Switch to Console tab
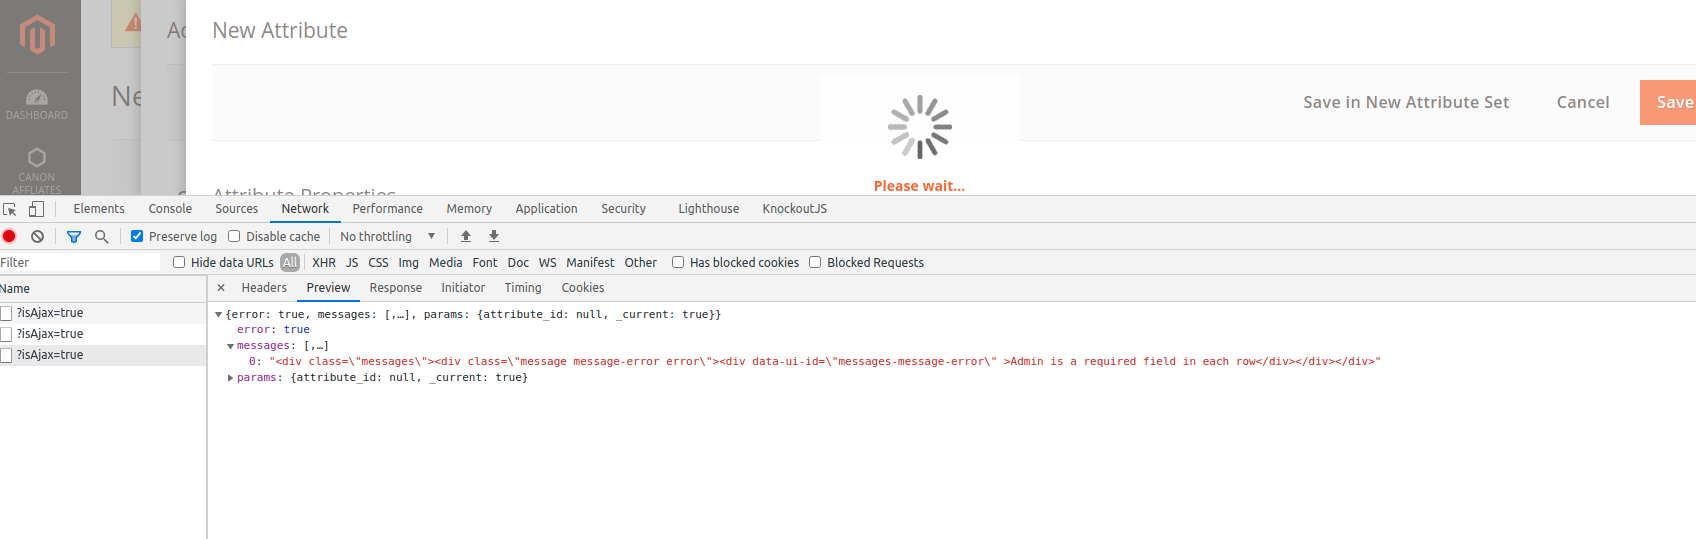Screen dimensions: 1696x539 coord(170,209)
